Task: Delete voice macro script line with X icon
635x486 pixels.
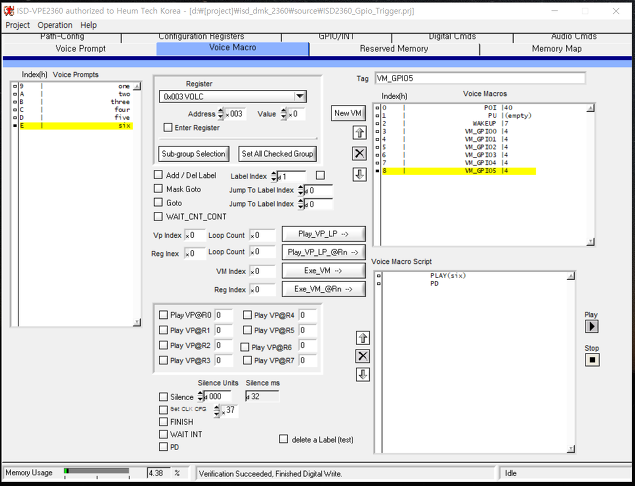Action: click(x=362, y=356)
